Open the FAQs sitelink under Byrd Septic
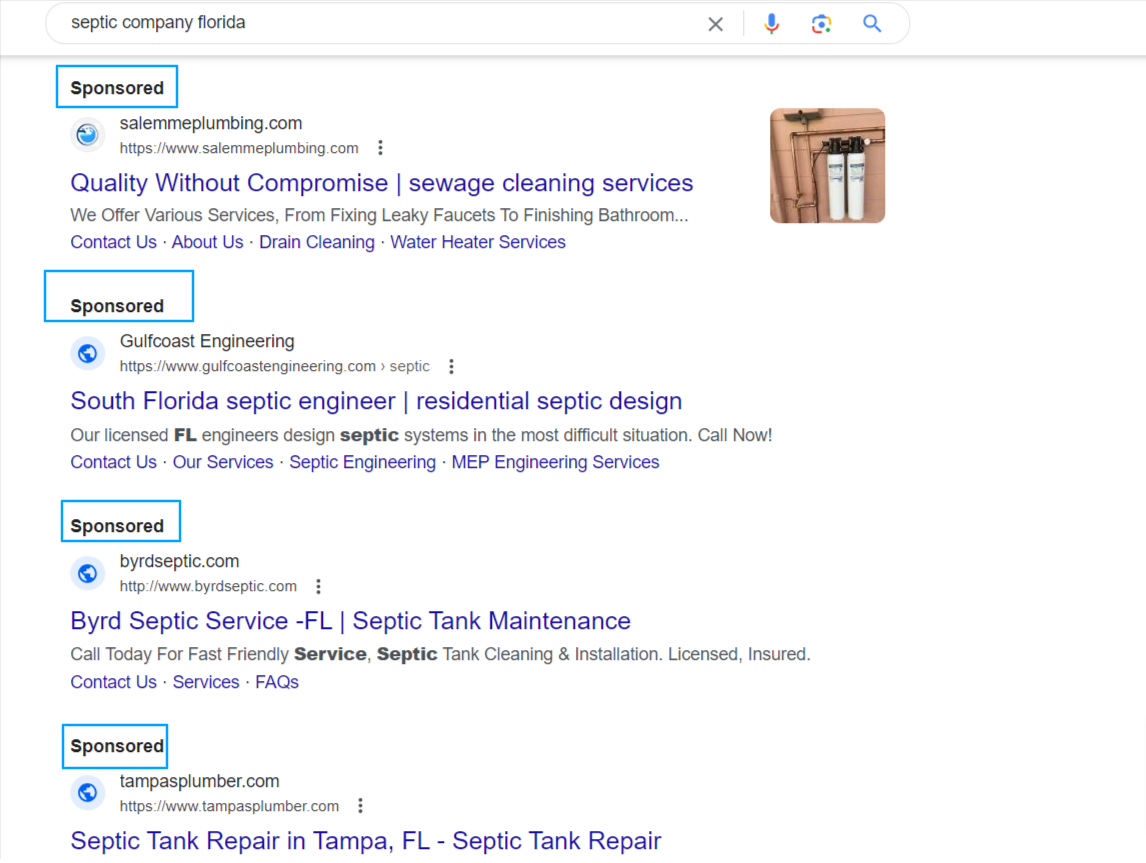 pyautogui.click(x=277, y=682)
